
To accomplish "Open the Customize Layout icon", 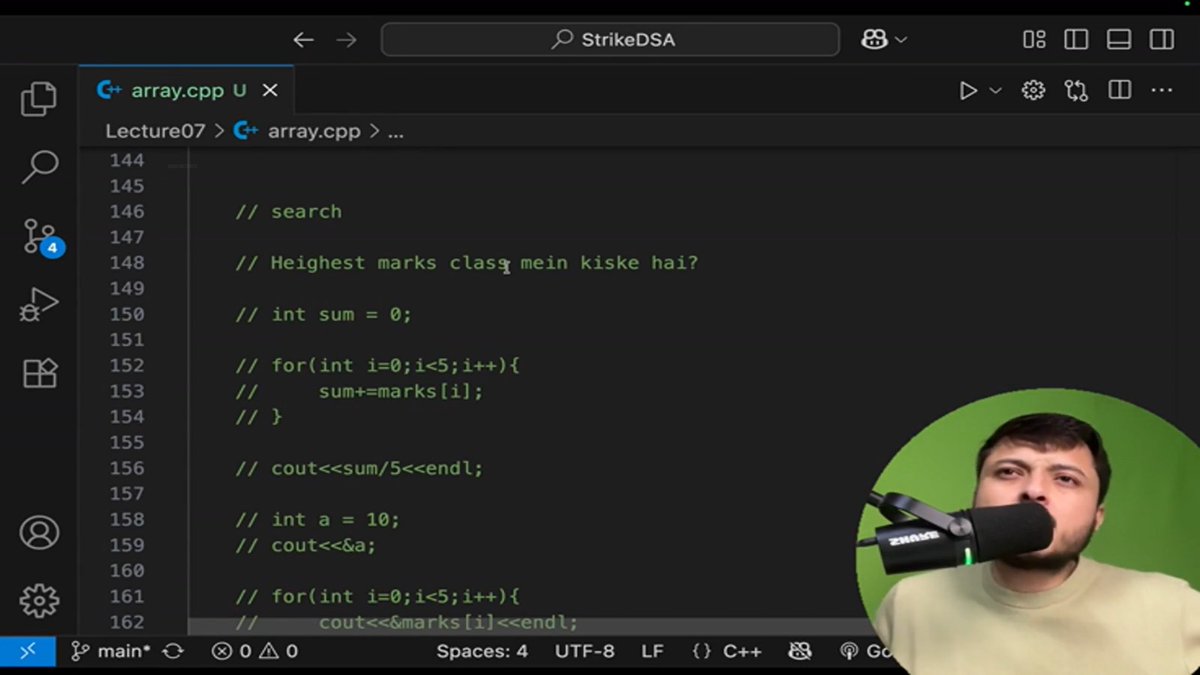I will tap(1034, 40).
